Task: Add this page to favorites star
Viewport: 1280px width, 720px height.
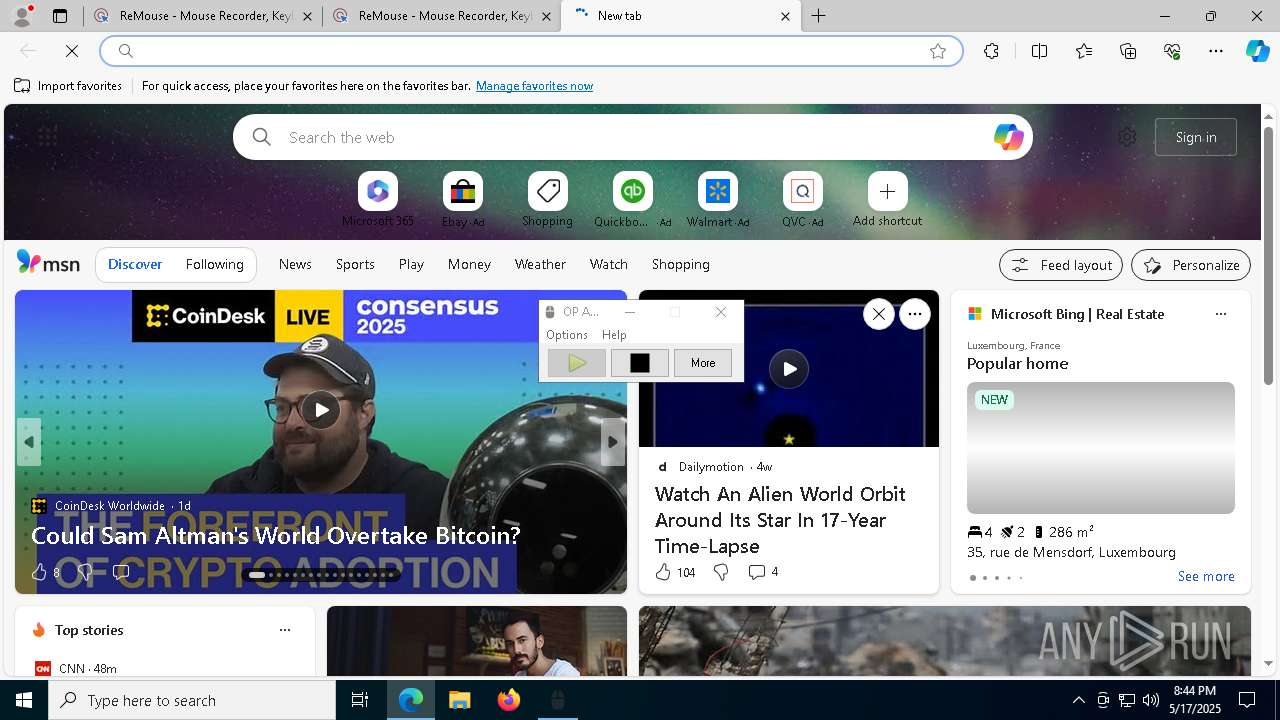Action: pyautogui.click(x=937, y=51)
